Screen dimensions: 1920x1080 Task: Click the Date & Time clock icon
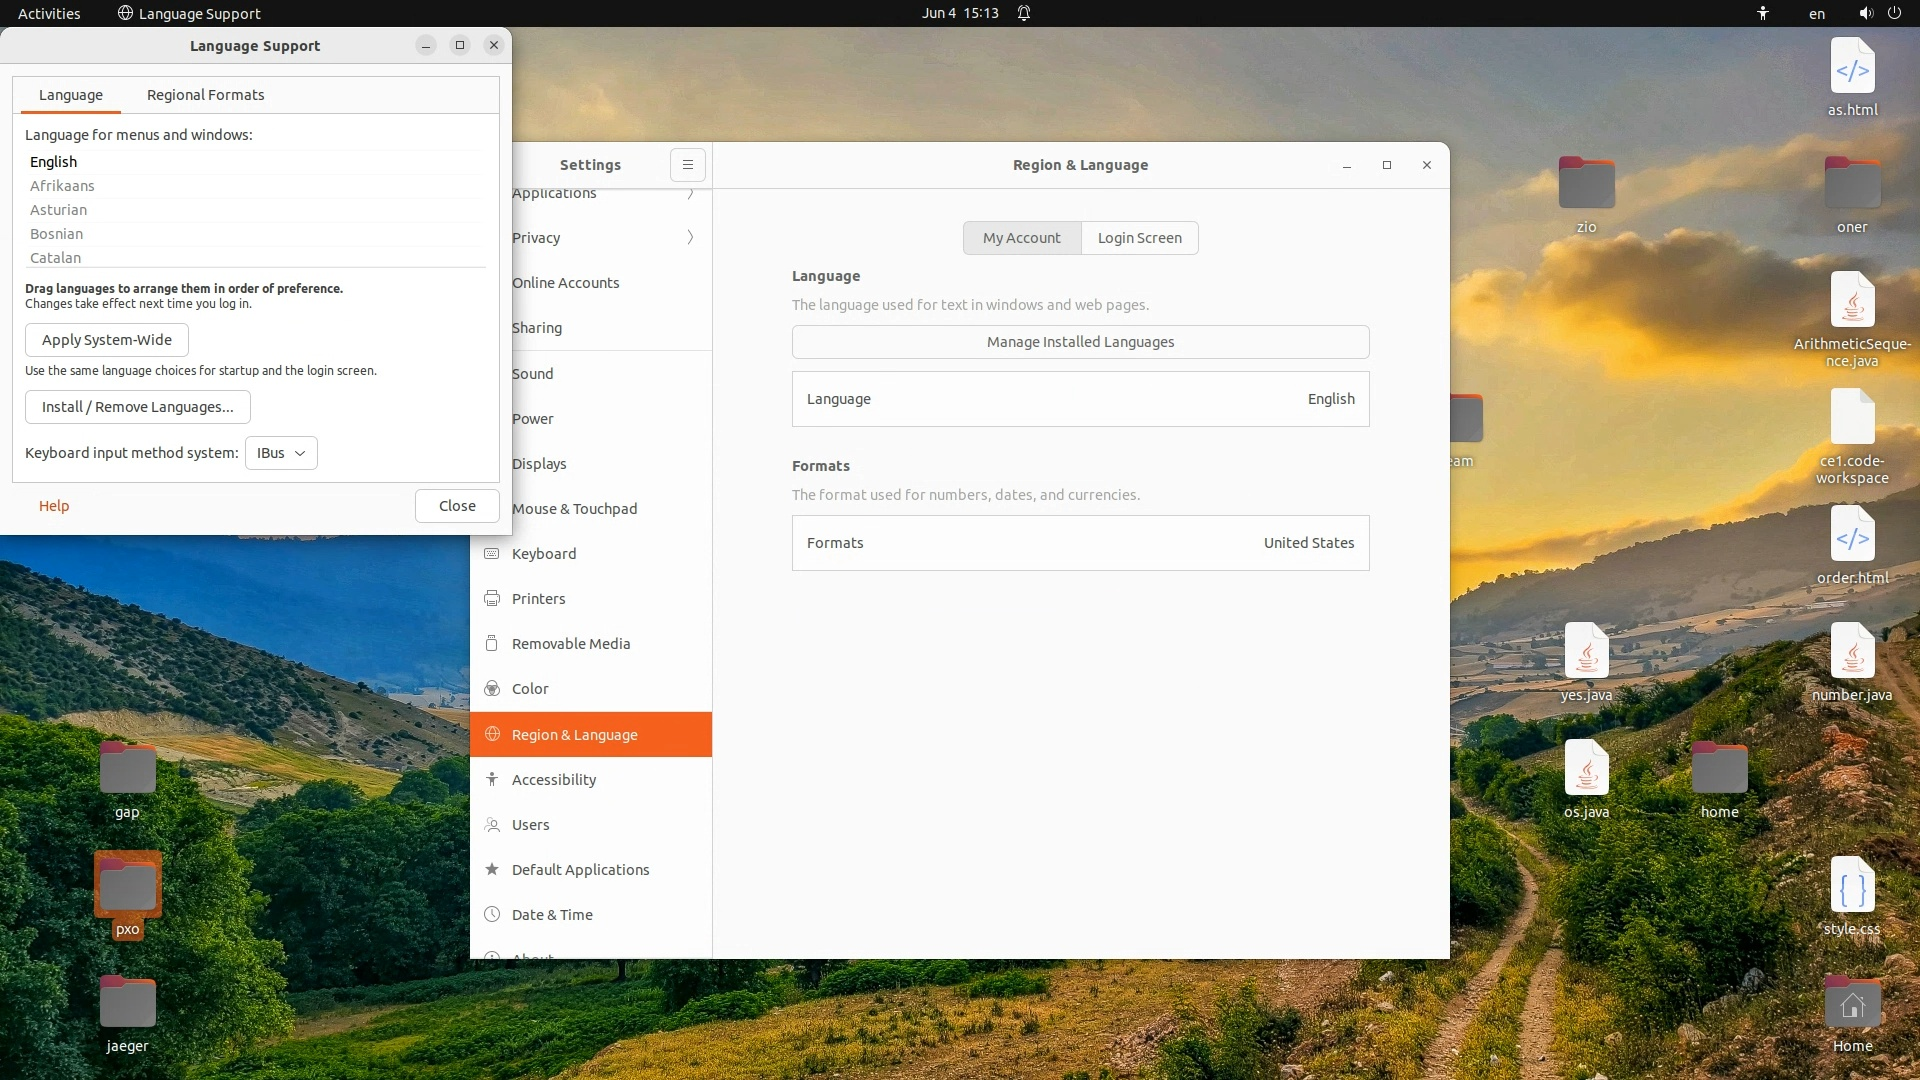click(491, 914)
